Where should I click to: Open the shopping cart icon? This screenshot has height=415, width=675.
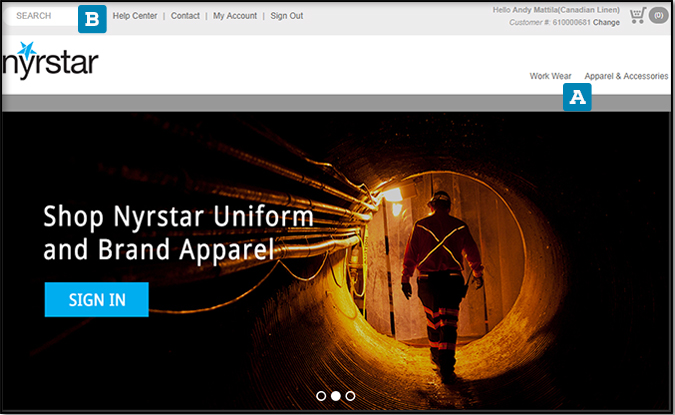click(x=637, y=15)
